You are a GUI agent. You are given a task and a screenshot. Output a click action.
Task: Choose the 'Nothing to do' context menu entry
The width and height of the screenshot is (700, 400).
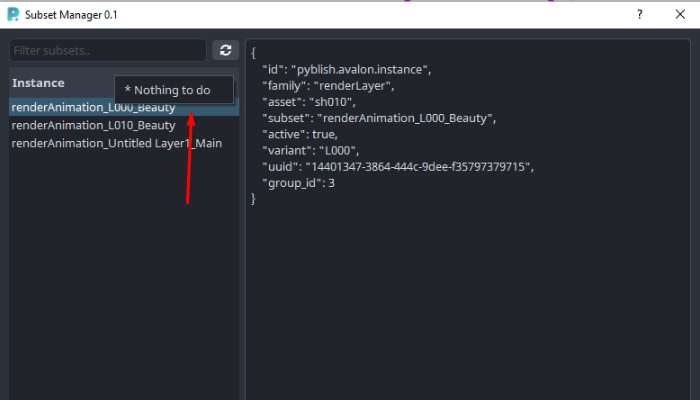tap(174, 90)
